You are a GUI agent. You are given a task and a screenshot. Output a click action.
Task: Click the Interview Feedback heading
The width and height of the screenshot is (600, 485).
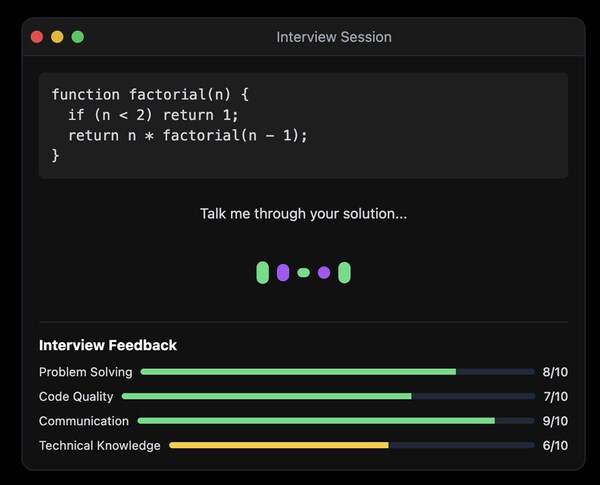point(108,345)
